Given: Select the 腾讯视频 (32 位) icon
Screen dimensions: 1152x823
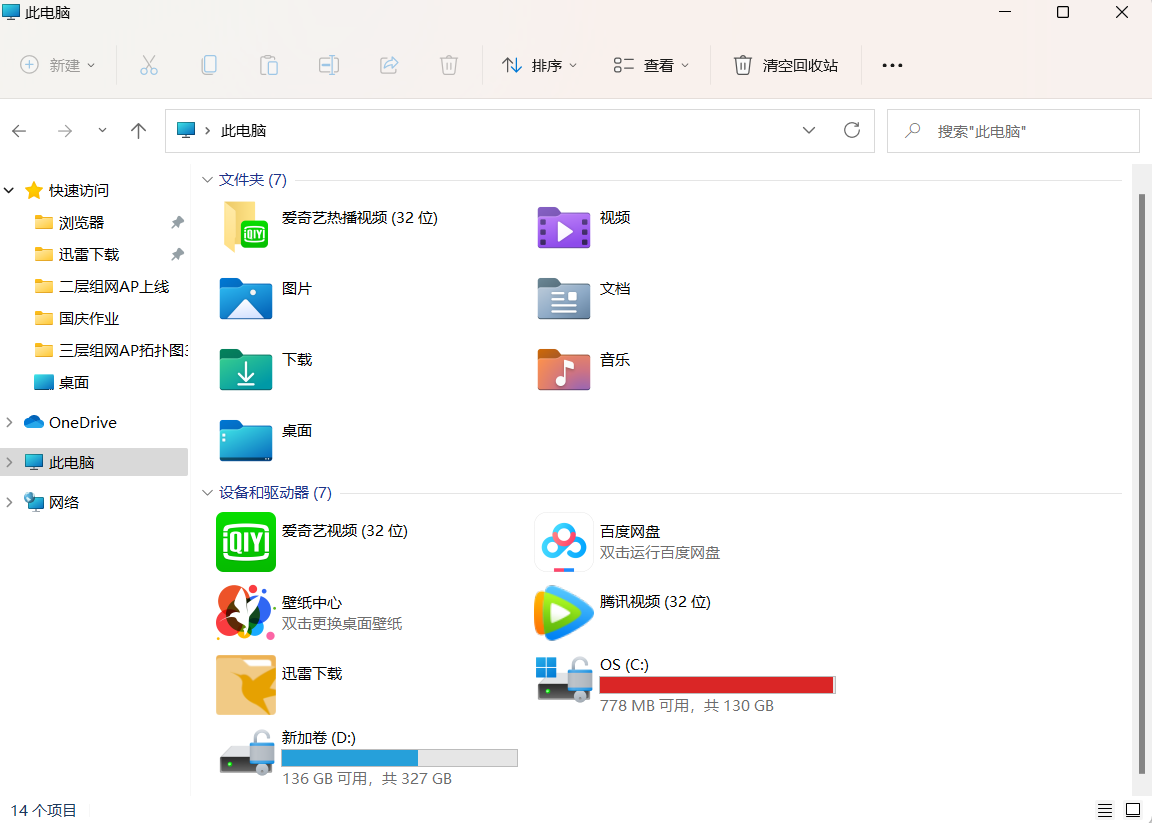Looking at the screenshot, I should coord(564,612).
